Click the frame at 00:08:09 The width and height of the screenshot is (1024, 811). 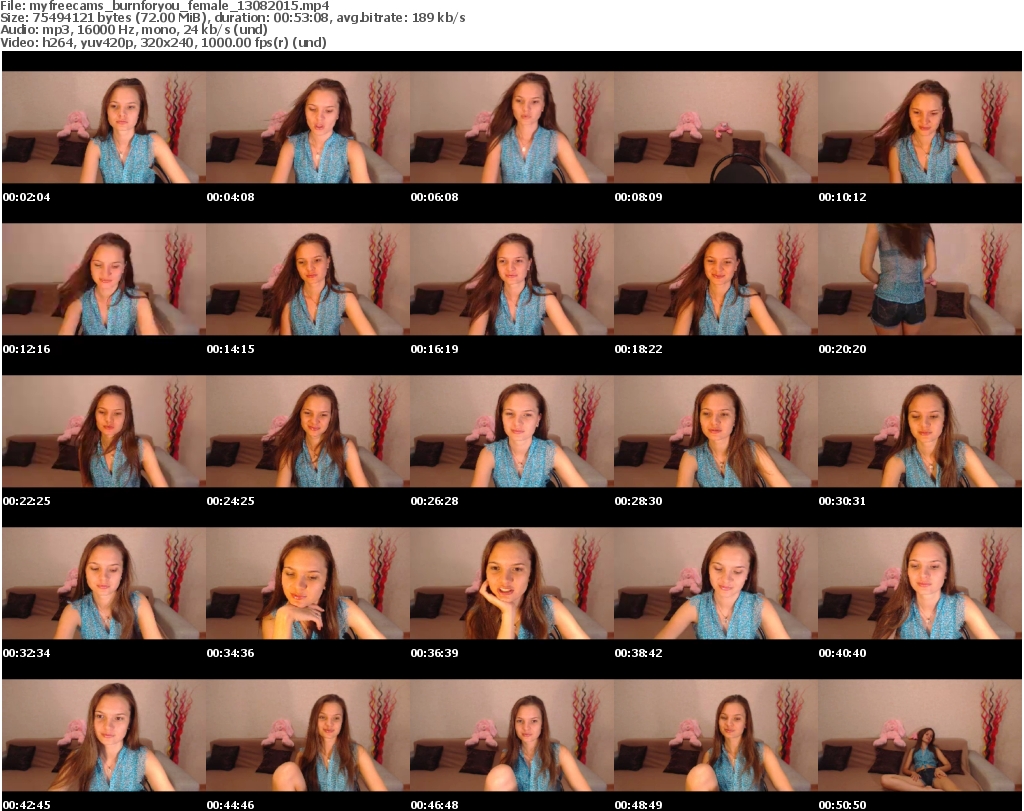[x=715, y=127]
